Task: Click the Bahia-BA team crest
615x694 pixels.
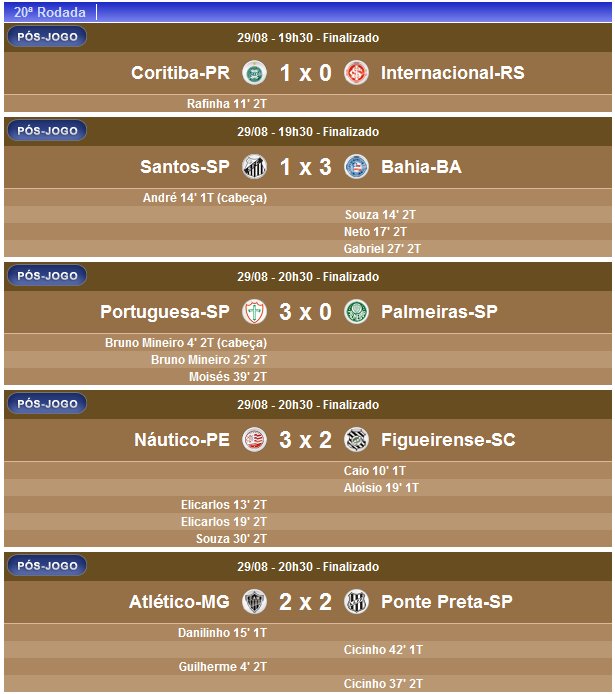Action: point(355,167)
